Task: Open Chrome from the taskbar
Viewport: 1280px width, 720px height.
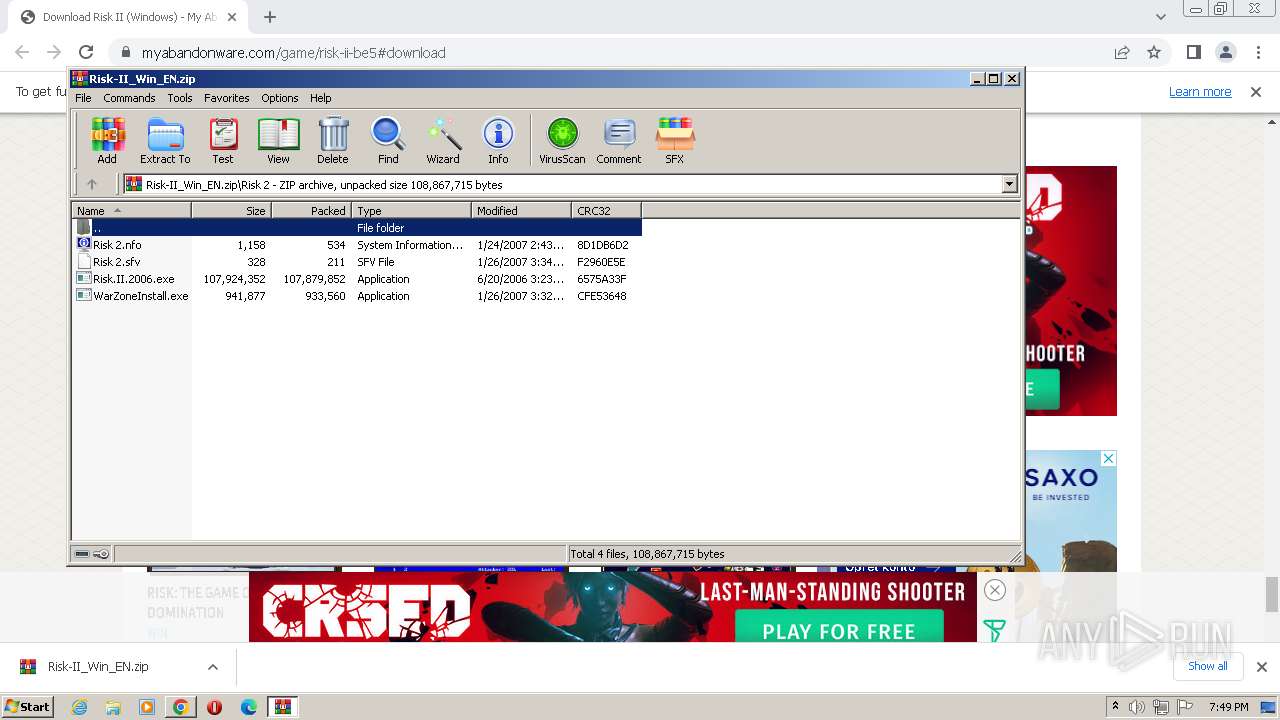Action: [180, 706]
